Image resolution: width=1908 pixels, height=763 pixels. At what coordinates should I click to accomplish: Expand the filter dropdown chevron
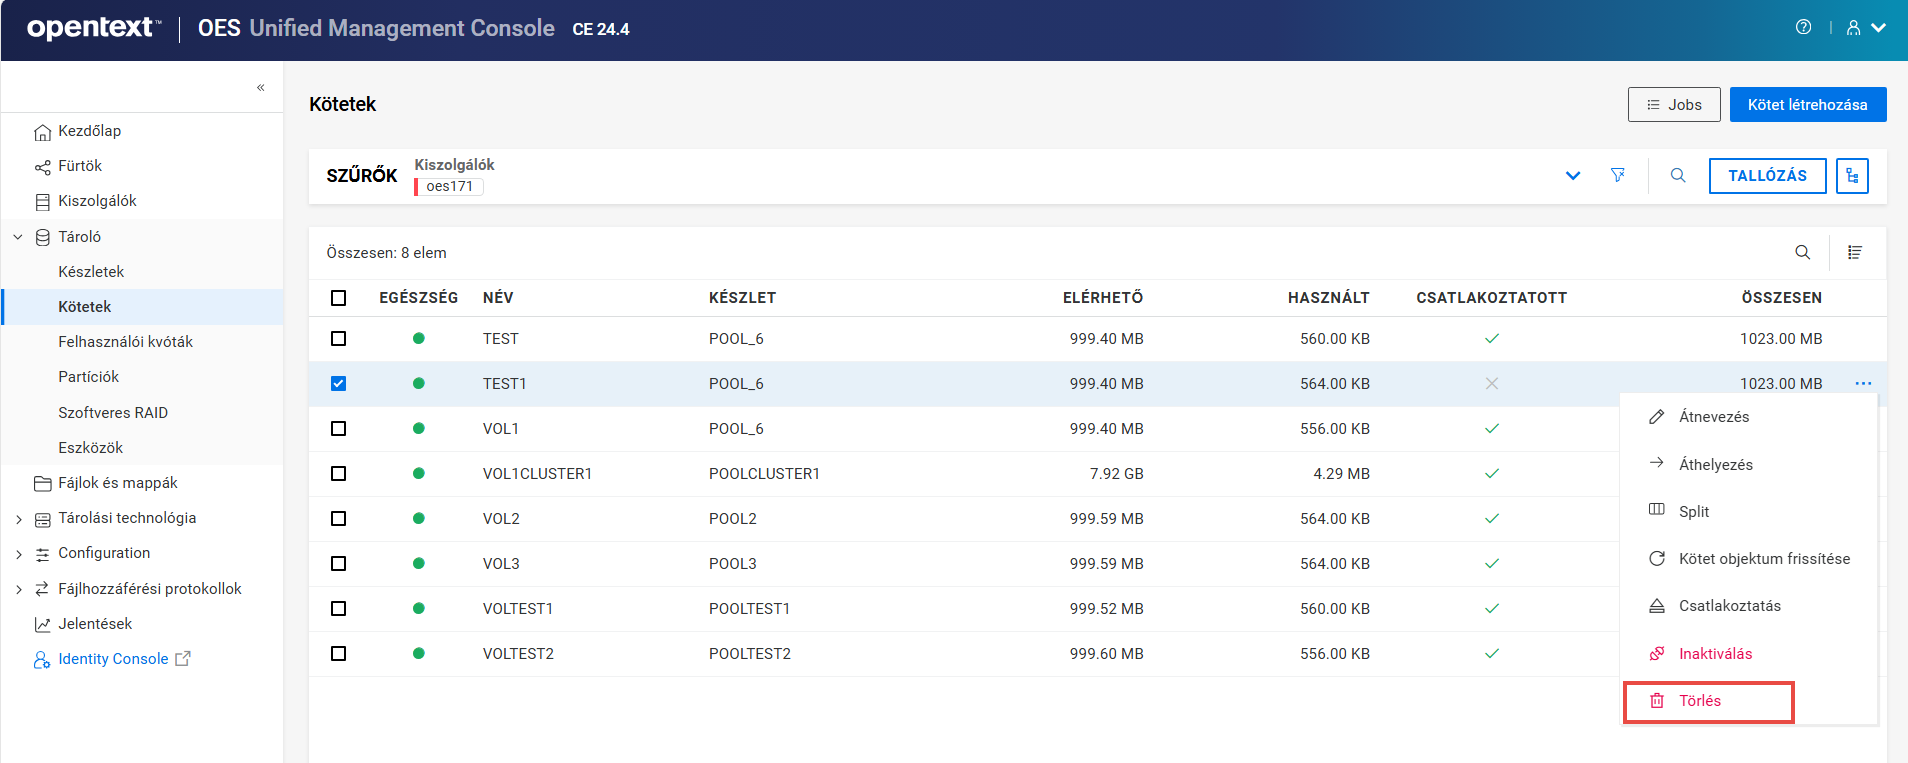pyautogui.click(x=1572, y=176)
